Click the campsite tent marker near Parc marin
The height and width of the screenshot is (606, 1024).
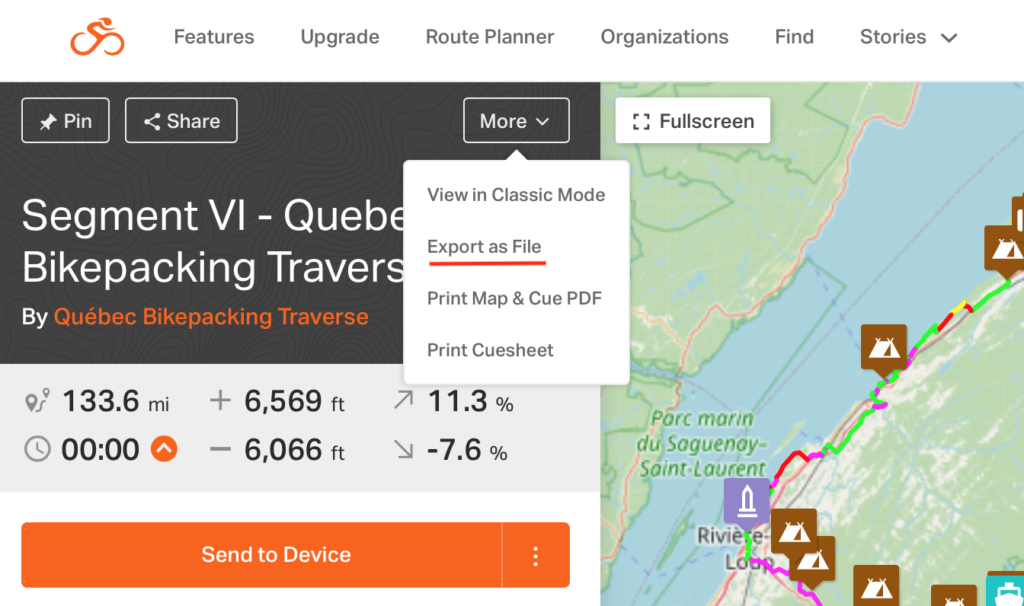tap(884, 349)
